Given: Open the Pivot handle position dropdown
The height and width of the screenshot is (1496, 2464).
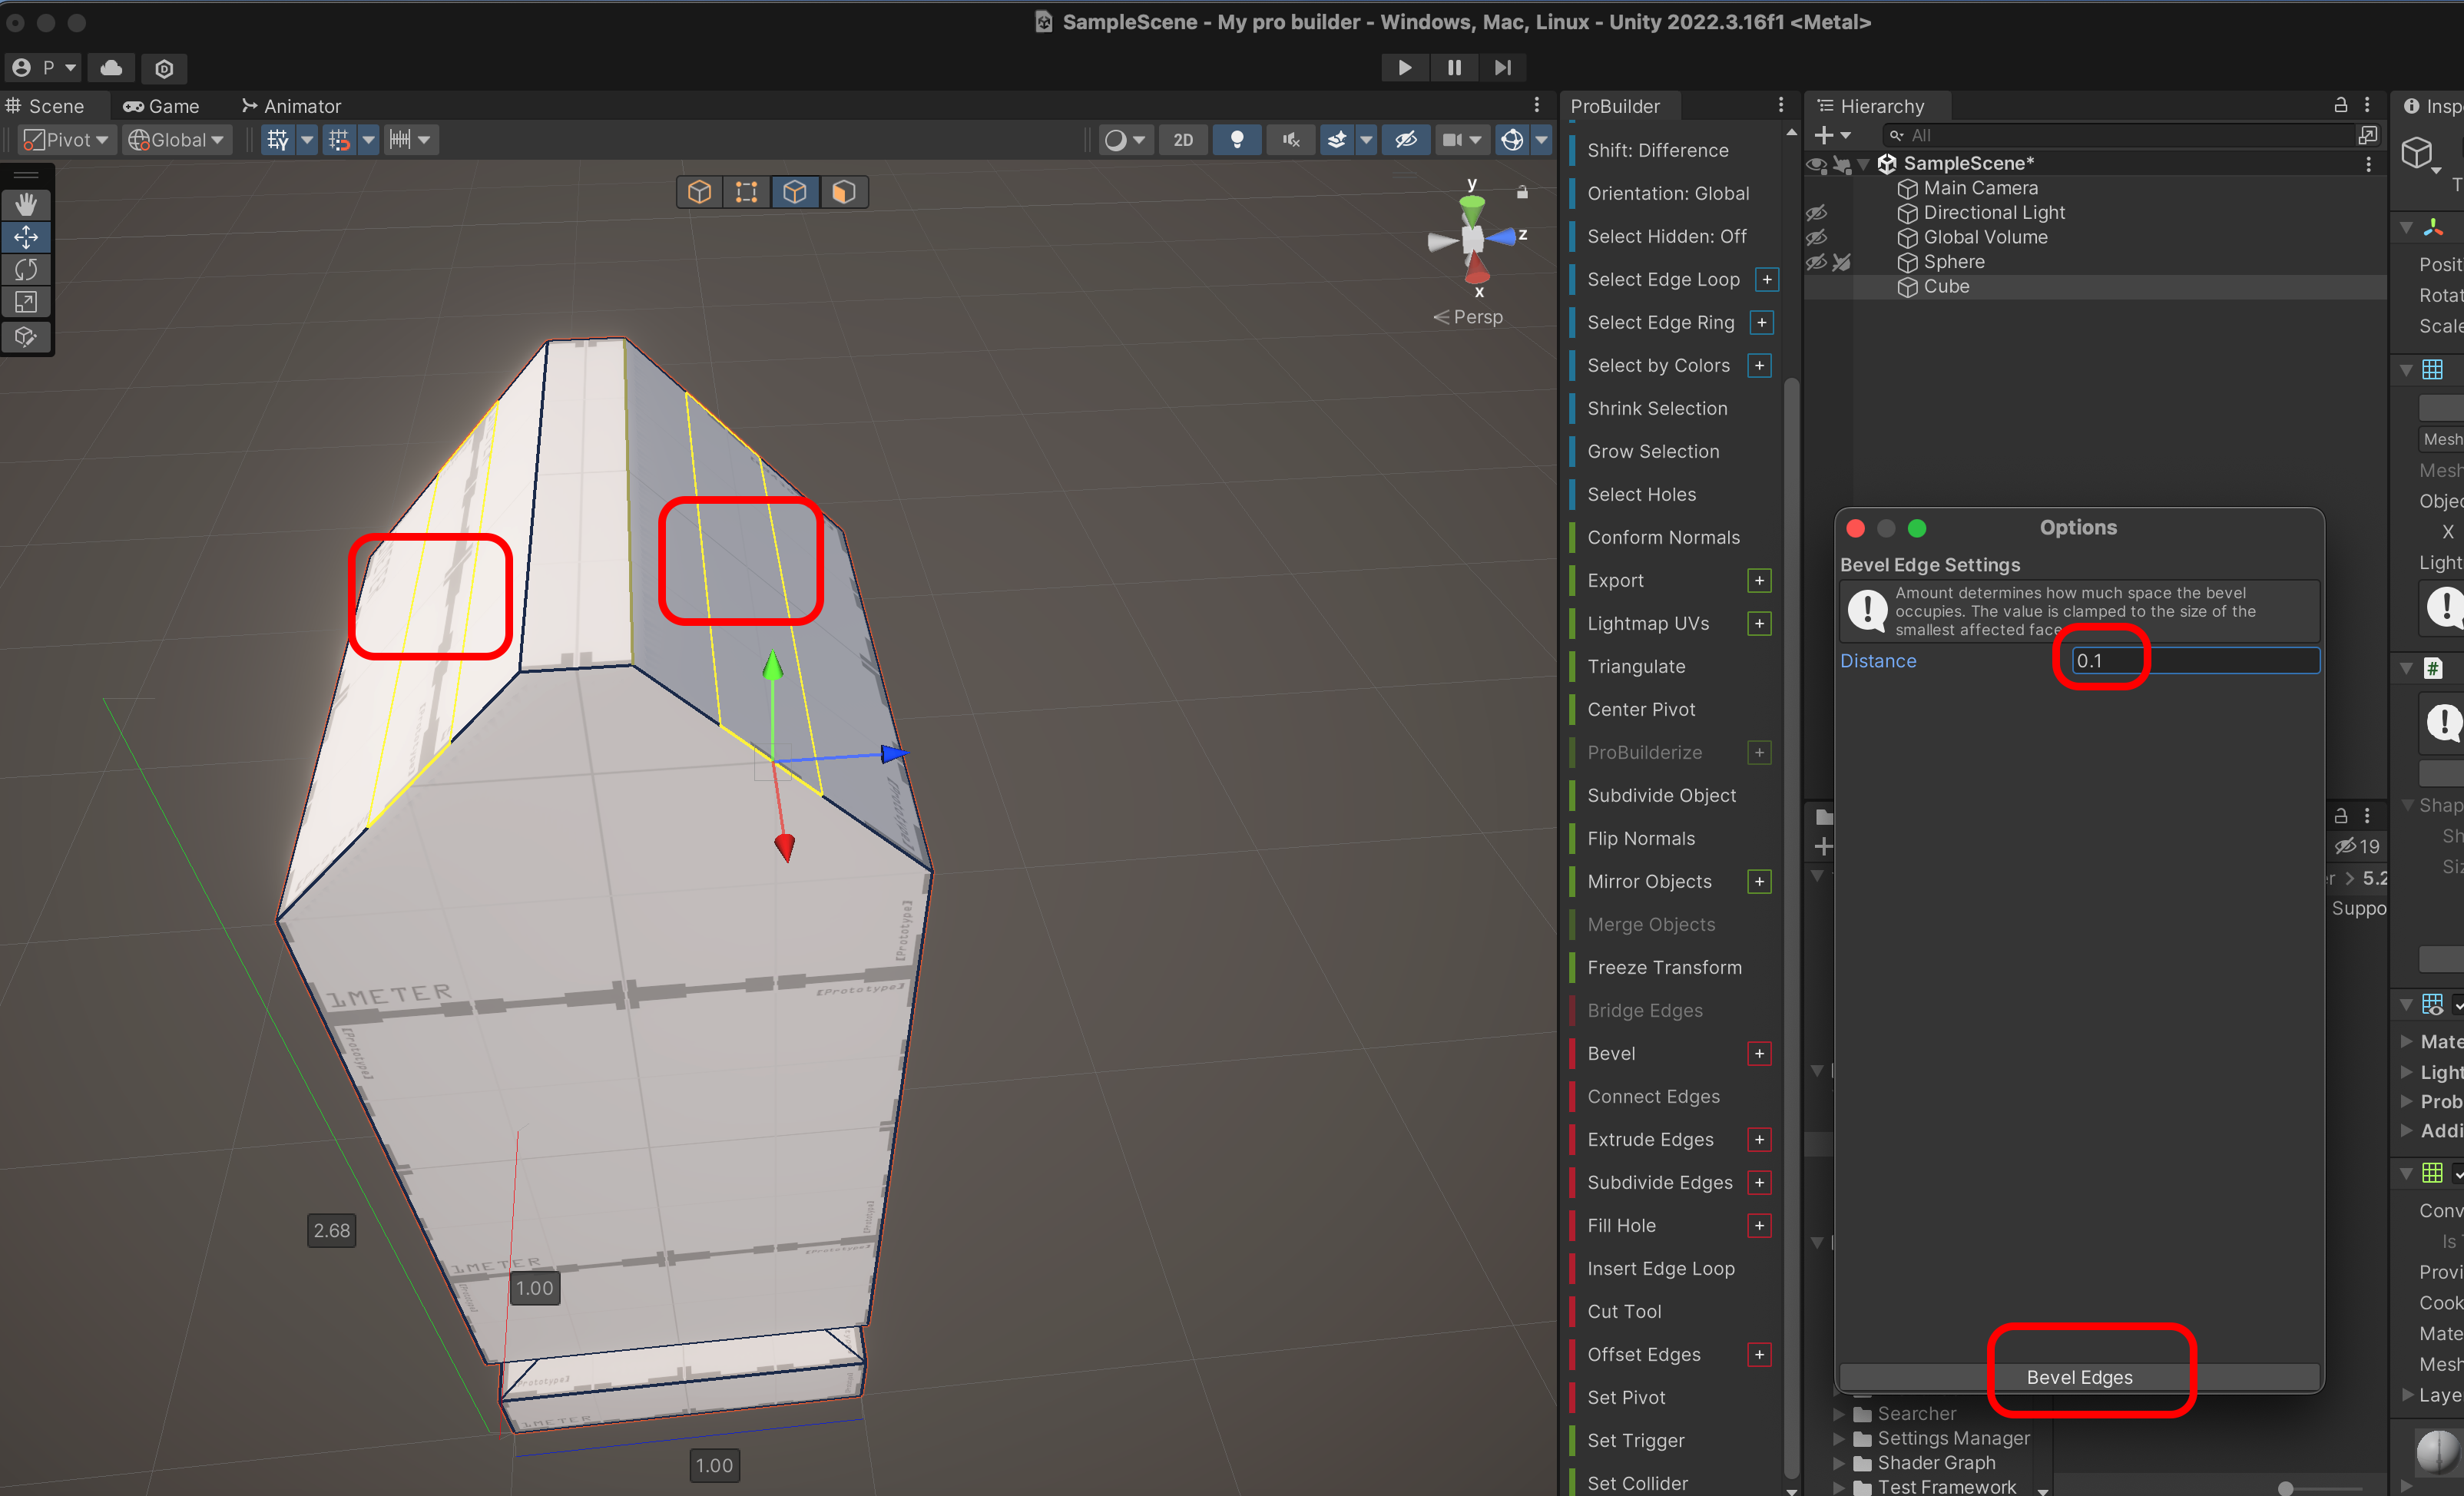Looking at the screenshot, I should point(67,140).
